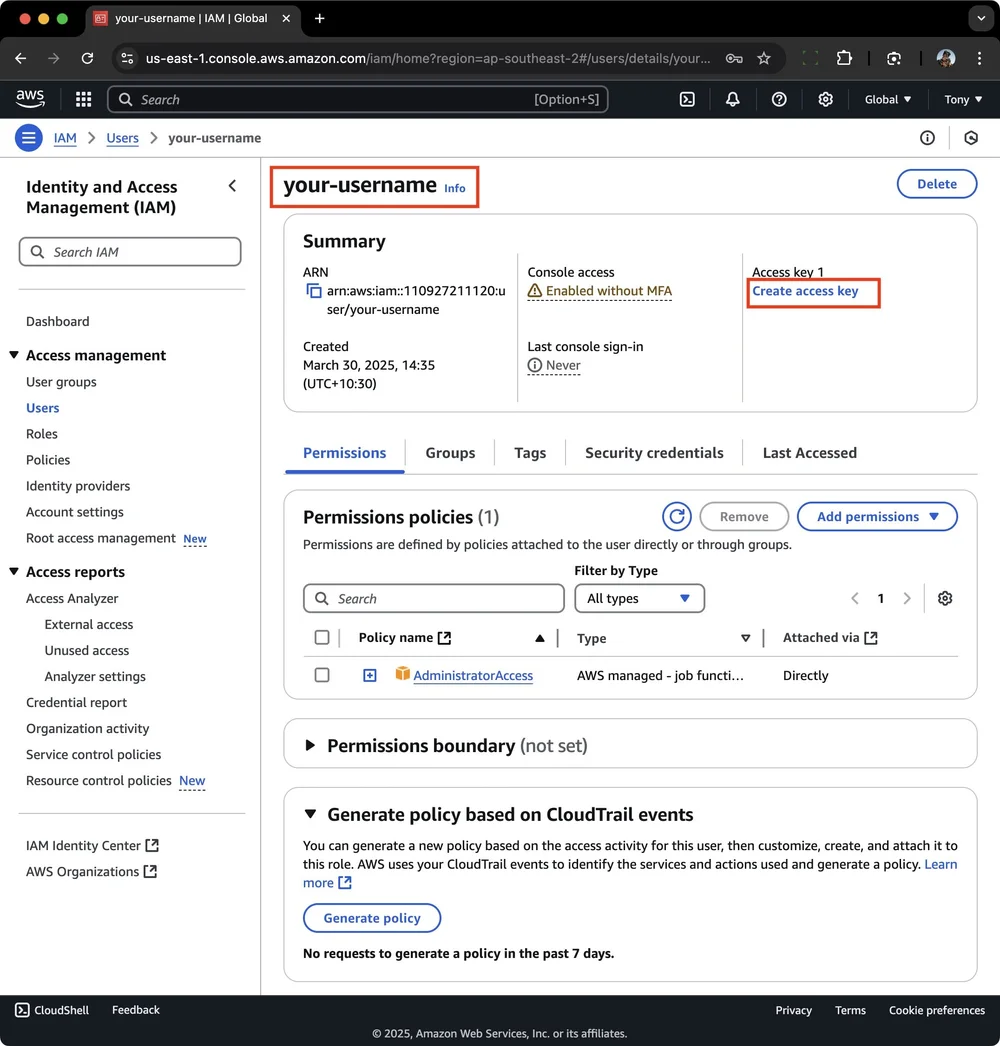Go back with browser back arrow
The image size is (1000, 1046).
[x=21, y=58]
